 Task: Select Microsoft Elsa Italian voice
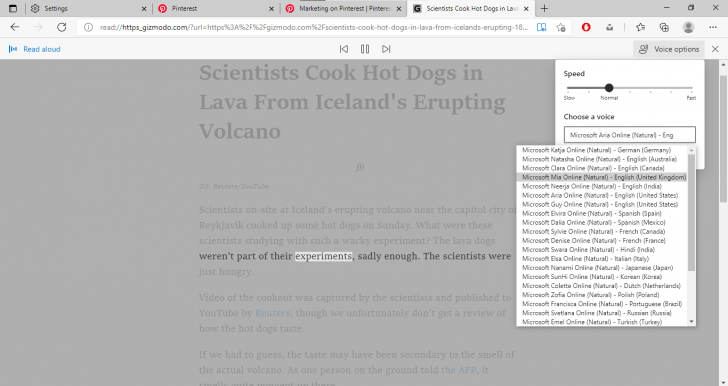(602, 259)
